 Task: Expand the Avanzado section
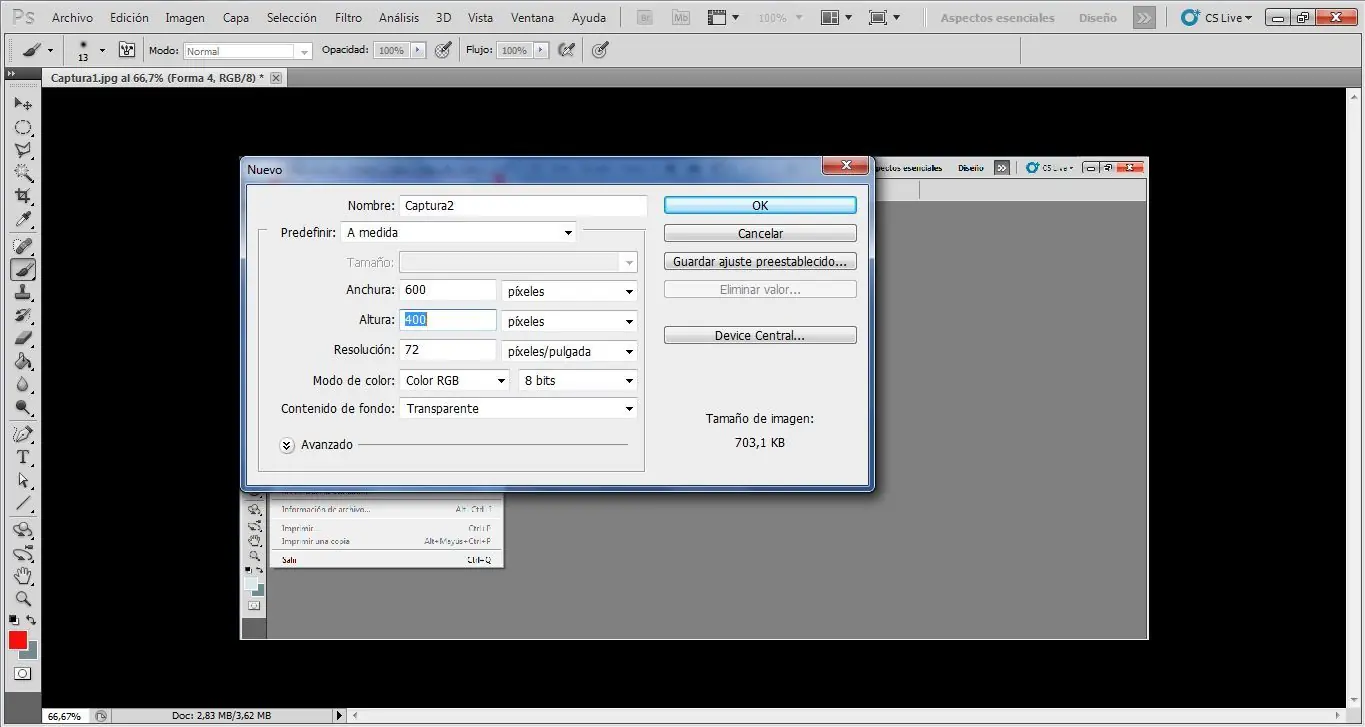click(287, 445)
